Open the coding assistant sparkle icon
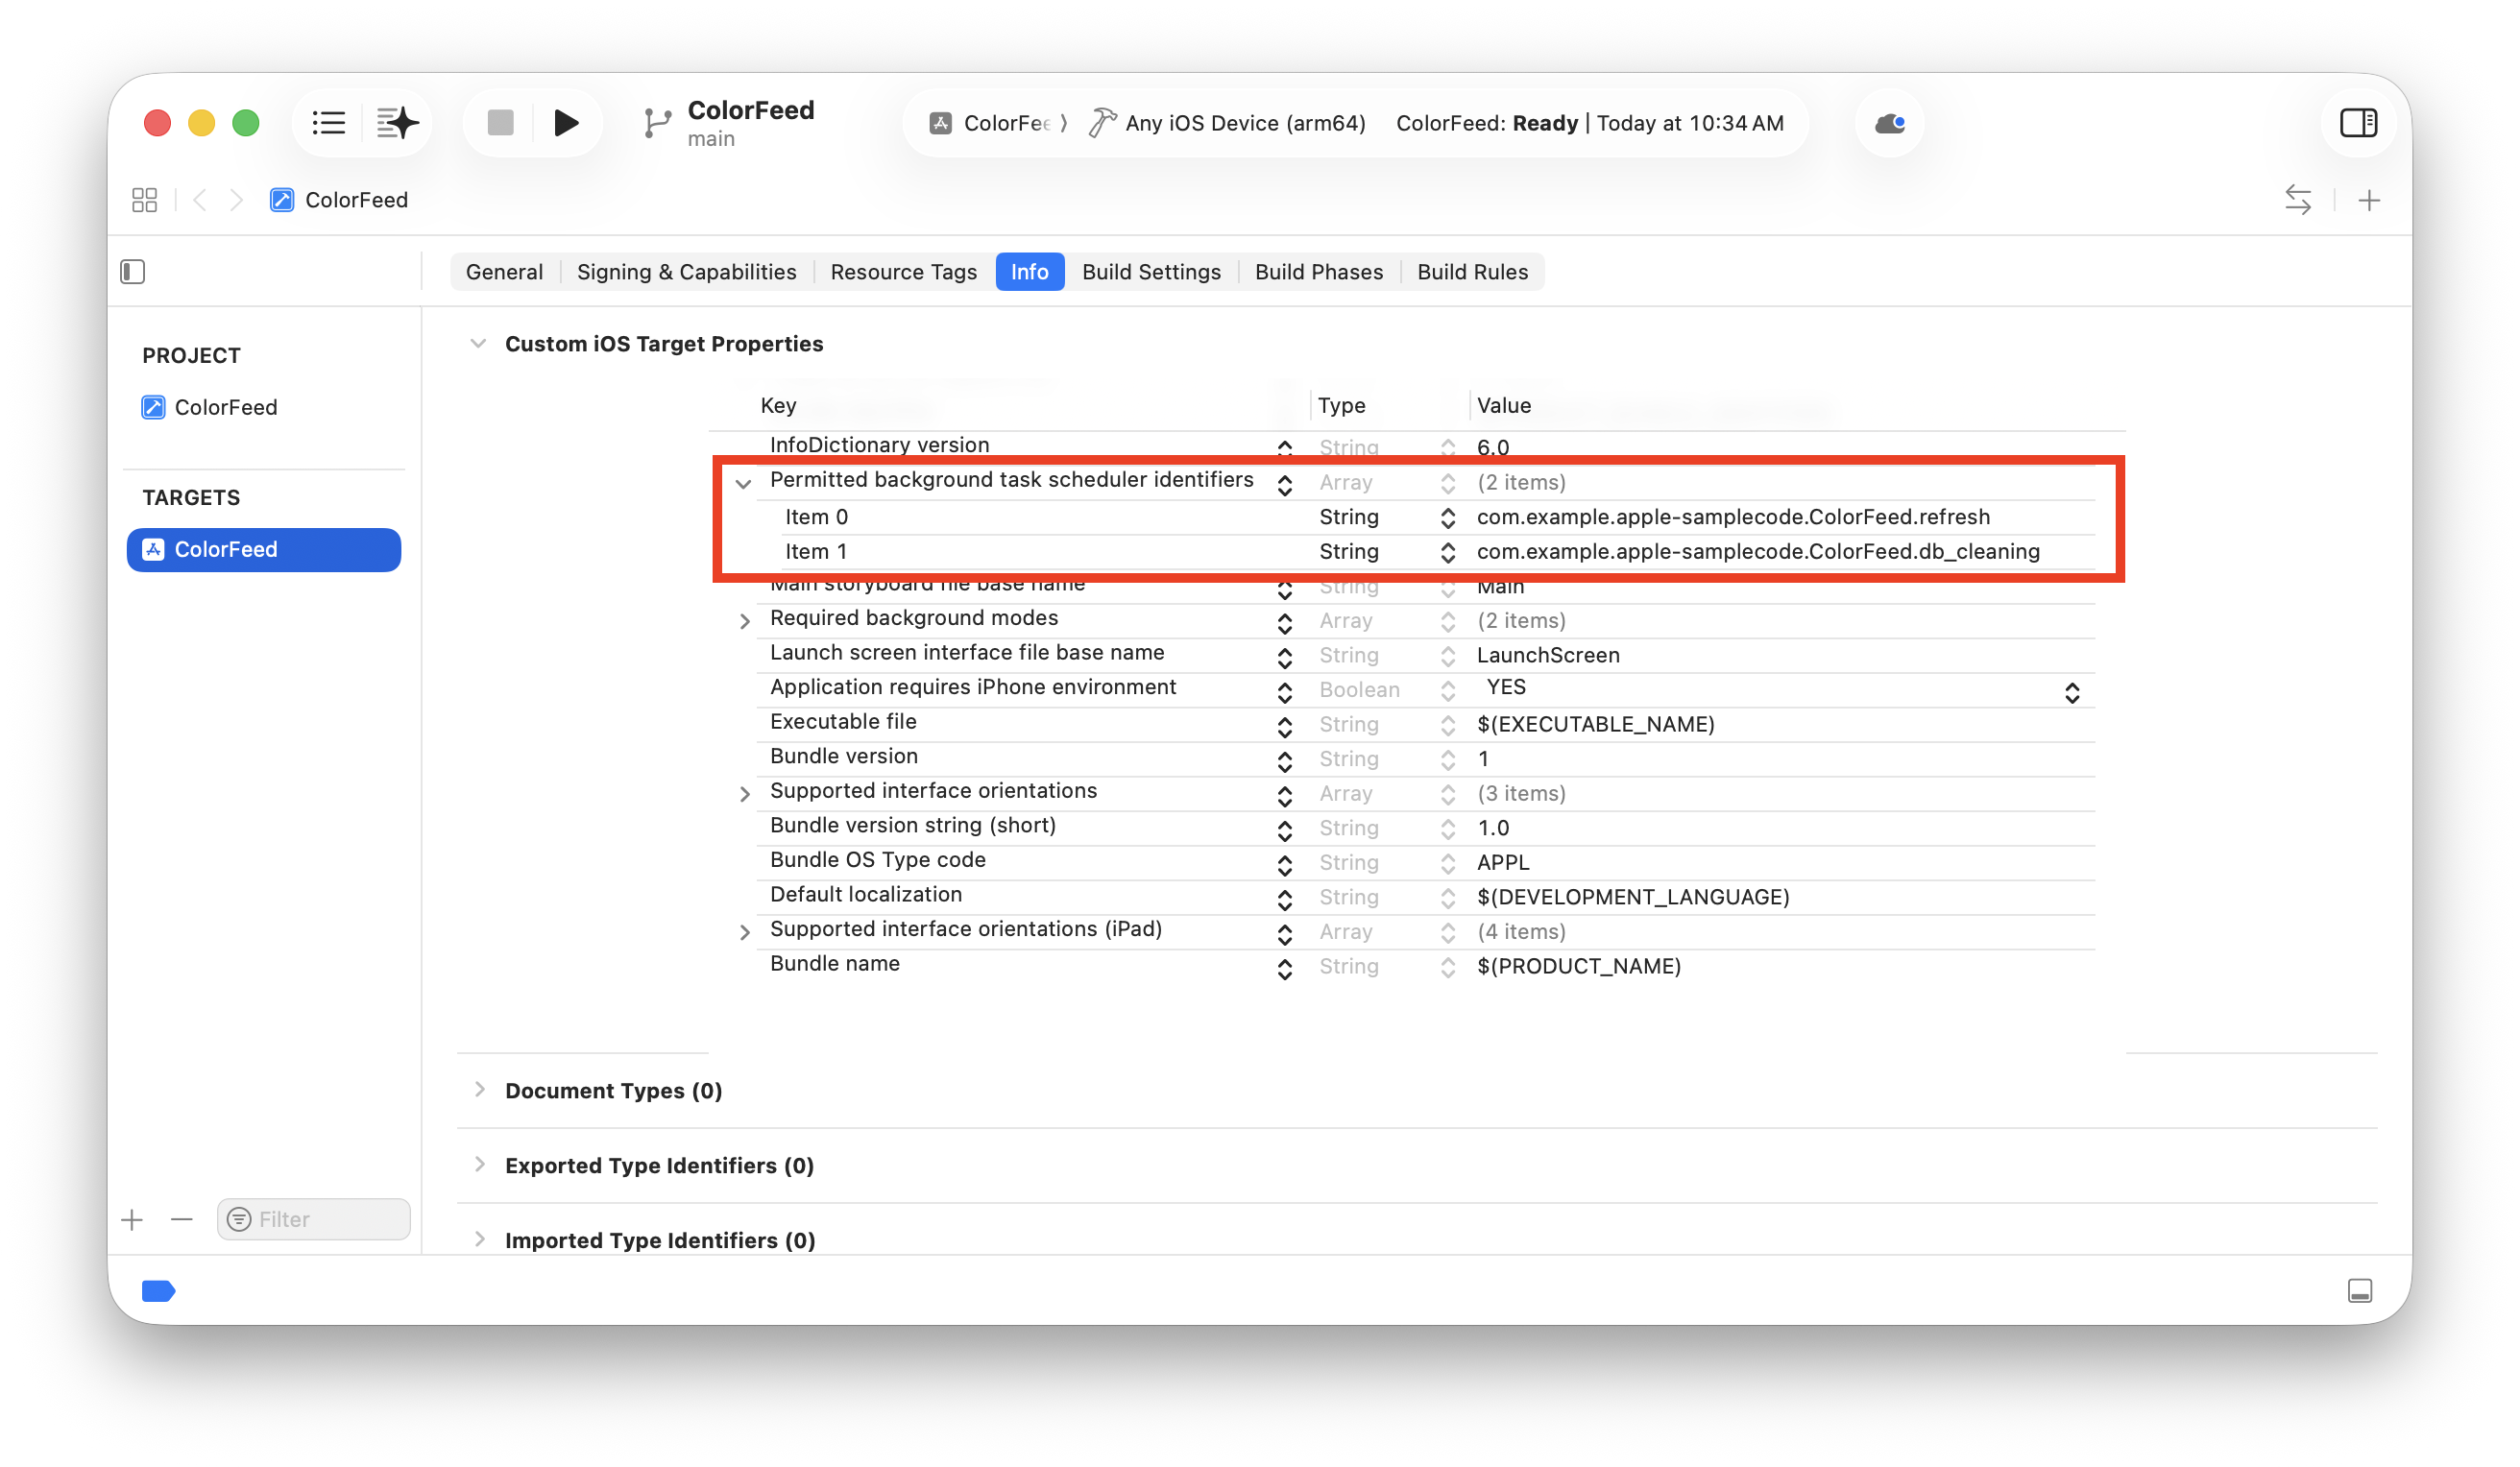The width and height of the screenshot is (2520, 1467). [x=397, y=123]
